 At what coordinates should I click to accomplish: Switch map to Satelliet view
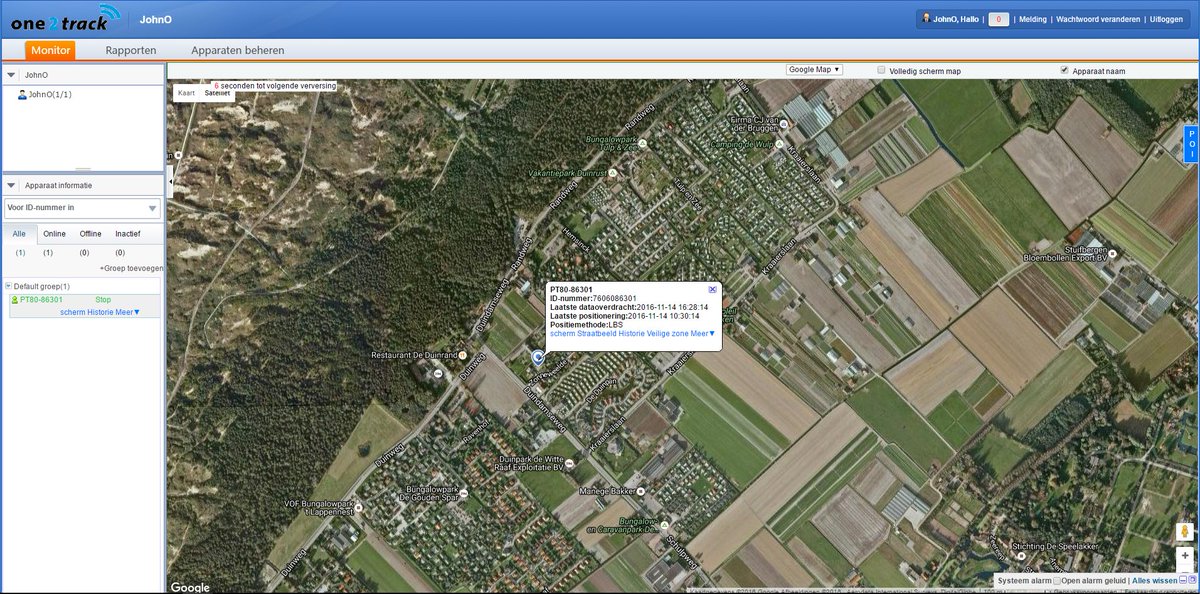click(218, 92)
